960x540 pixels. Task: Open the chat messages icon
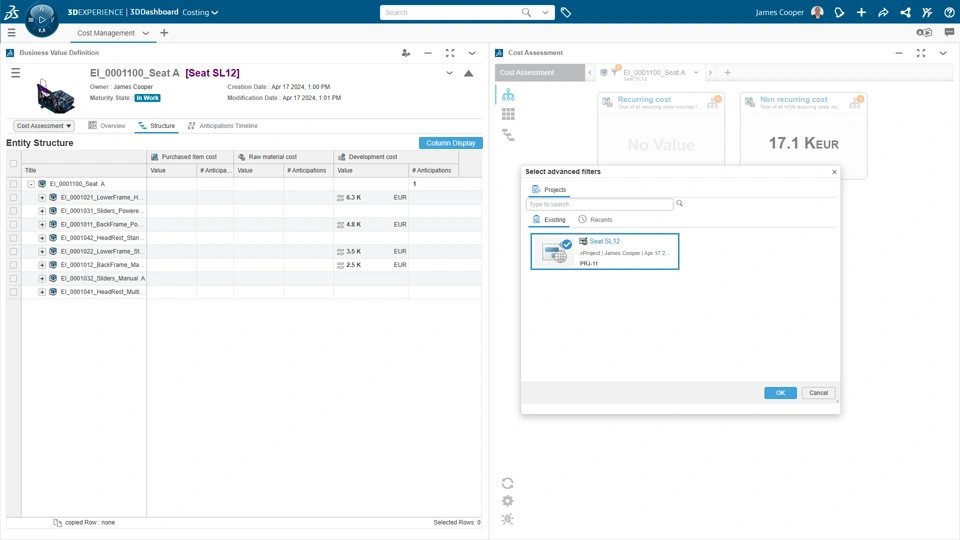point(949,32)
